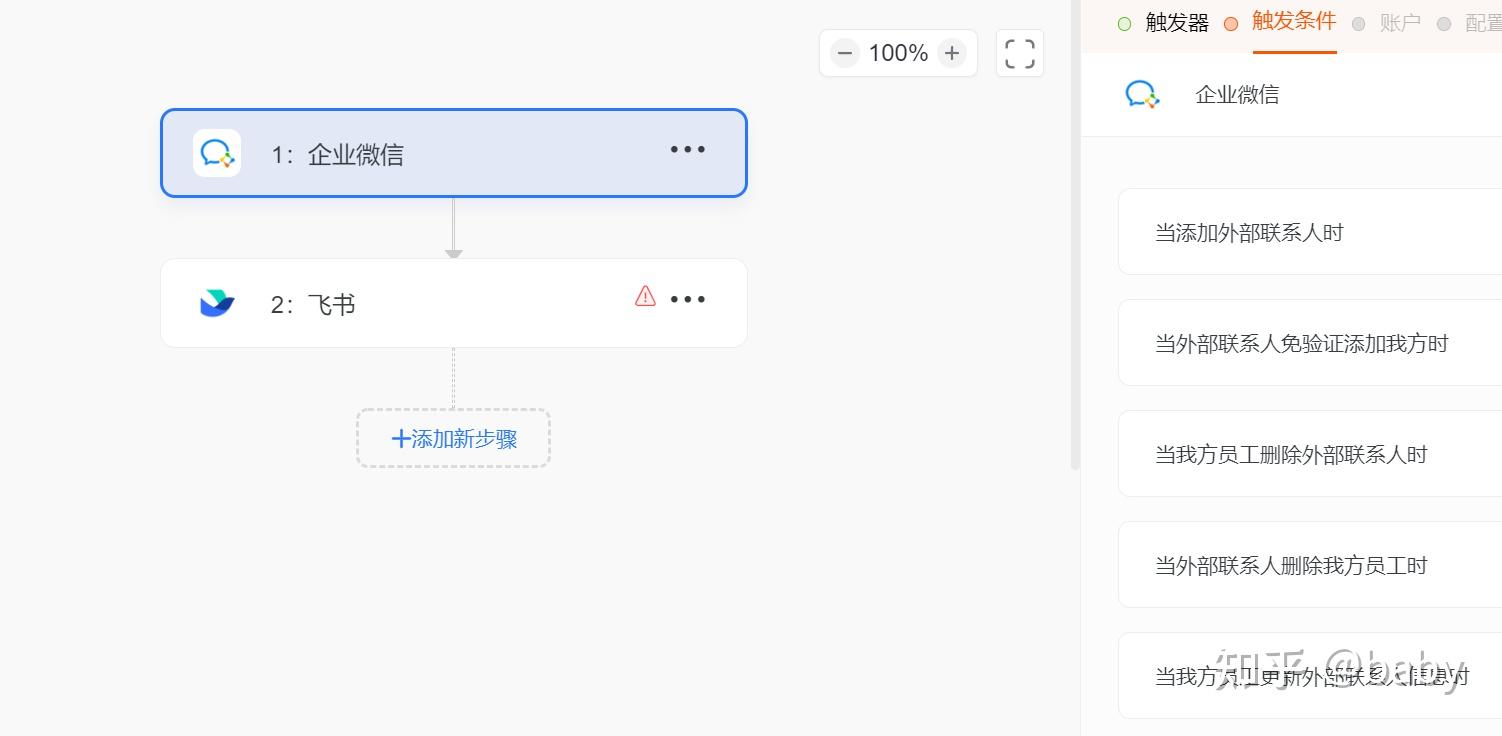This screenshot has height=736, width=1502.
Task: Click the 企业微信 icon in step 1
Action: tap(217, 153)
